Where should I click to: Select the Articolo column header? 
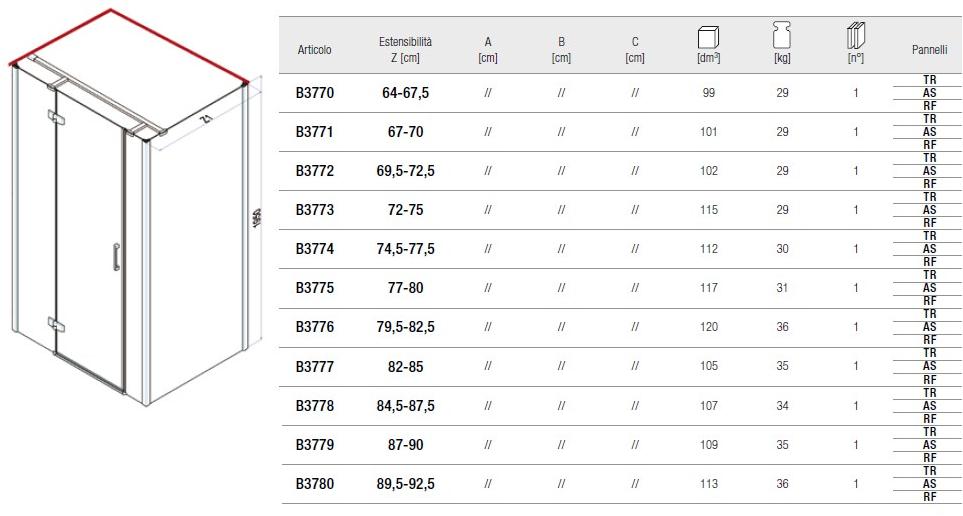(x=314, y=49)
